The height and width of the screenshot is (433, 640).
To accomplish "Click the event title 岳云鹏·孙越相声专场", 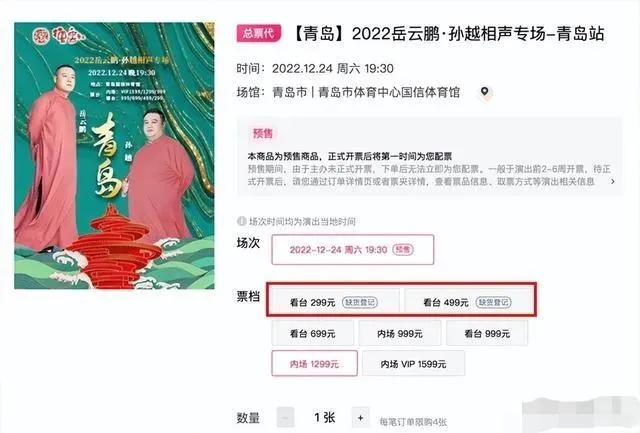I will click(469, 34).
